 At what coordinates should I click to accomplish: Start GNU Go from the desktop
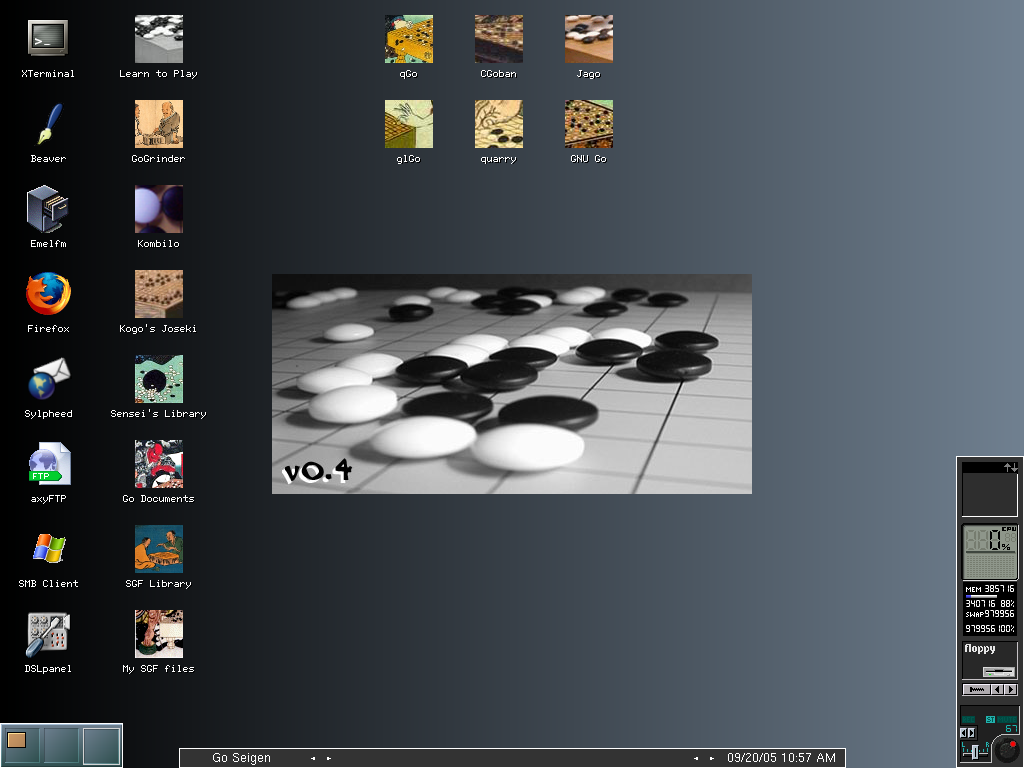click(x=588, y=125)
